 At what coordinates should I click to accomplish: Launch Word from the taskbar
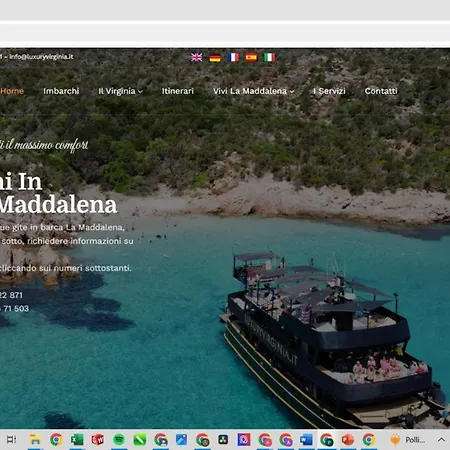306,440
